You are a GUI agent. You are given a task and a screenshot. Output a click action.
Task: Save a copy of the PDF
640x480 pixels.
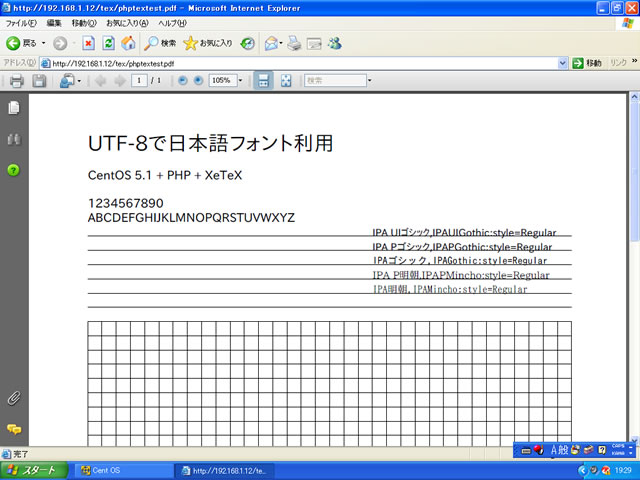click(x=39, y=80)
